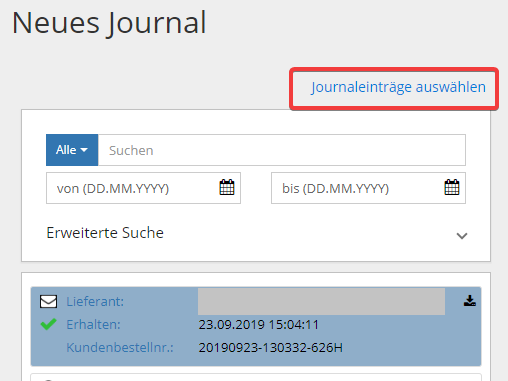This screenshot has height=381, width=508.
Task: Click the Neues Journal page heading
Action: coord(109,23)
